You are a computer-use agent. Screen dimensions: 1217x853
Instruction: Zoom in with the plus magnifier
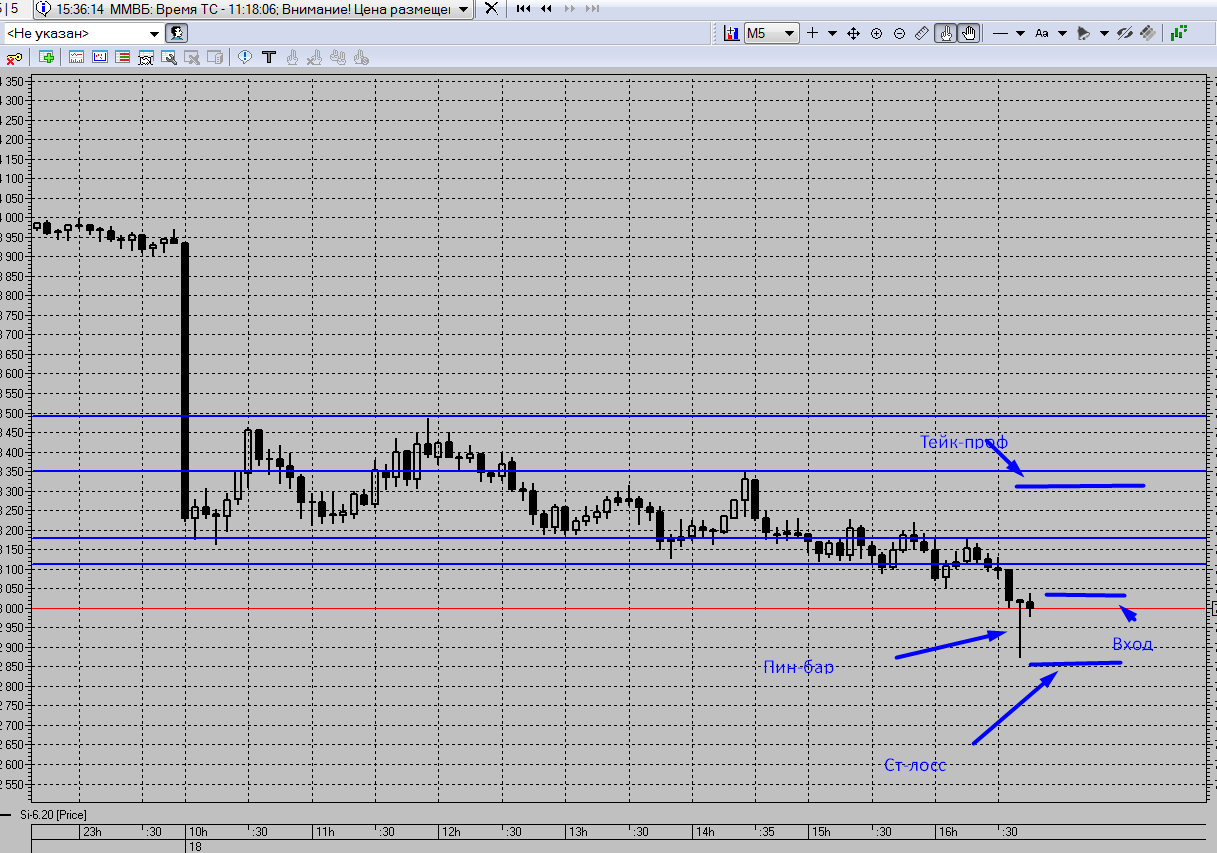876,33
